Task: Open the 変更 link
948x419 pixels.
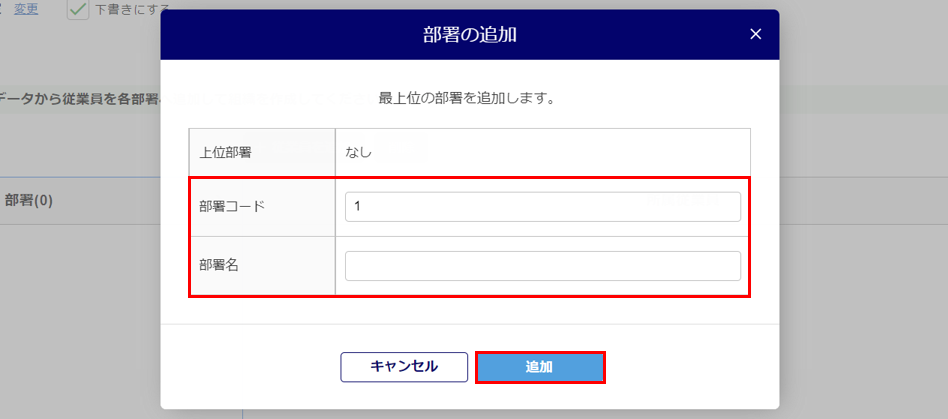Action: click(x=26, y=9)
